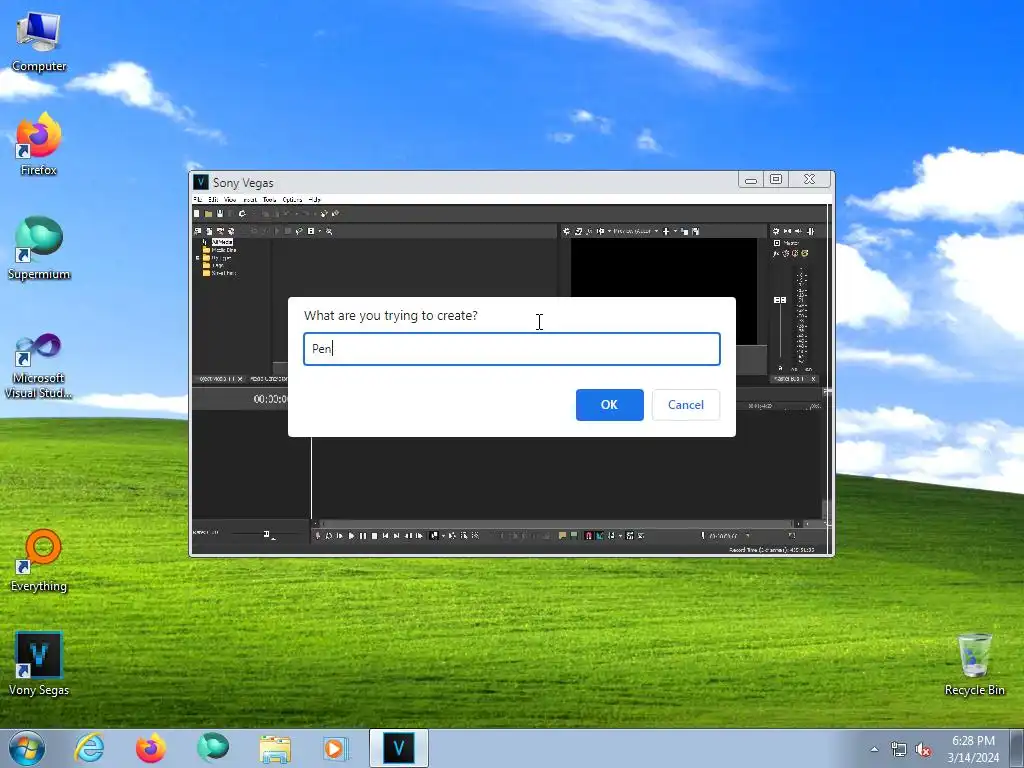Open Windows Explorer folder in taskbar
Screen dimensions: 1024x768
[275, 748]
